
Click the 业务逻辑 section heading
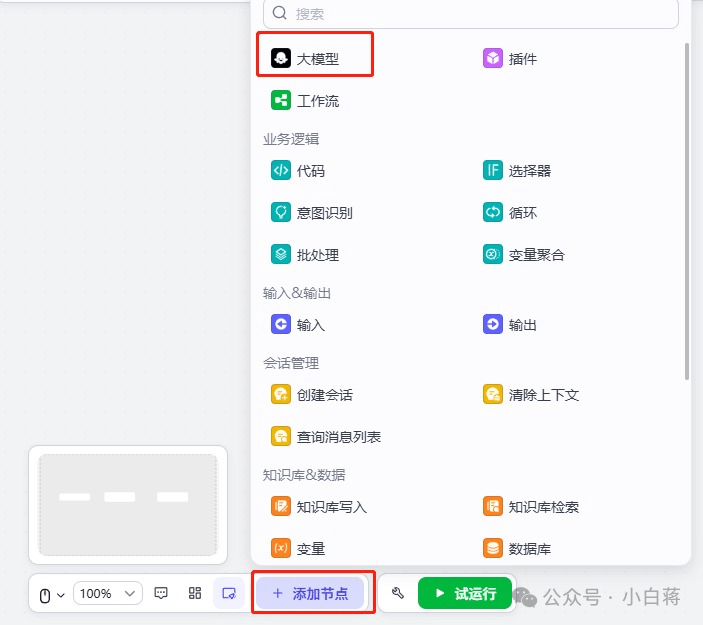click(x=291, y=139)
